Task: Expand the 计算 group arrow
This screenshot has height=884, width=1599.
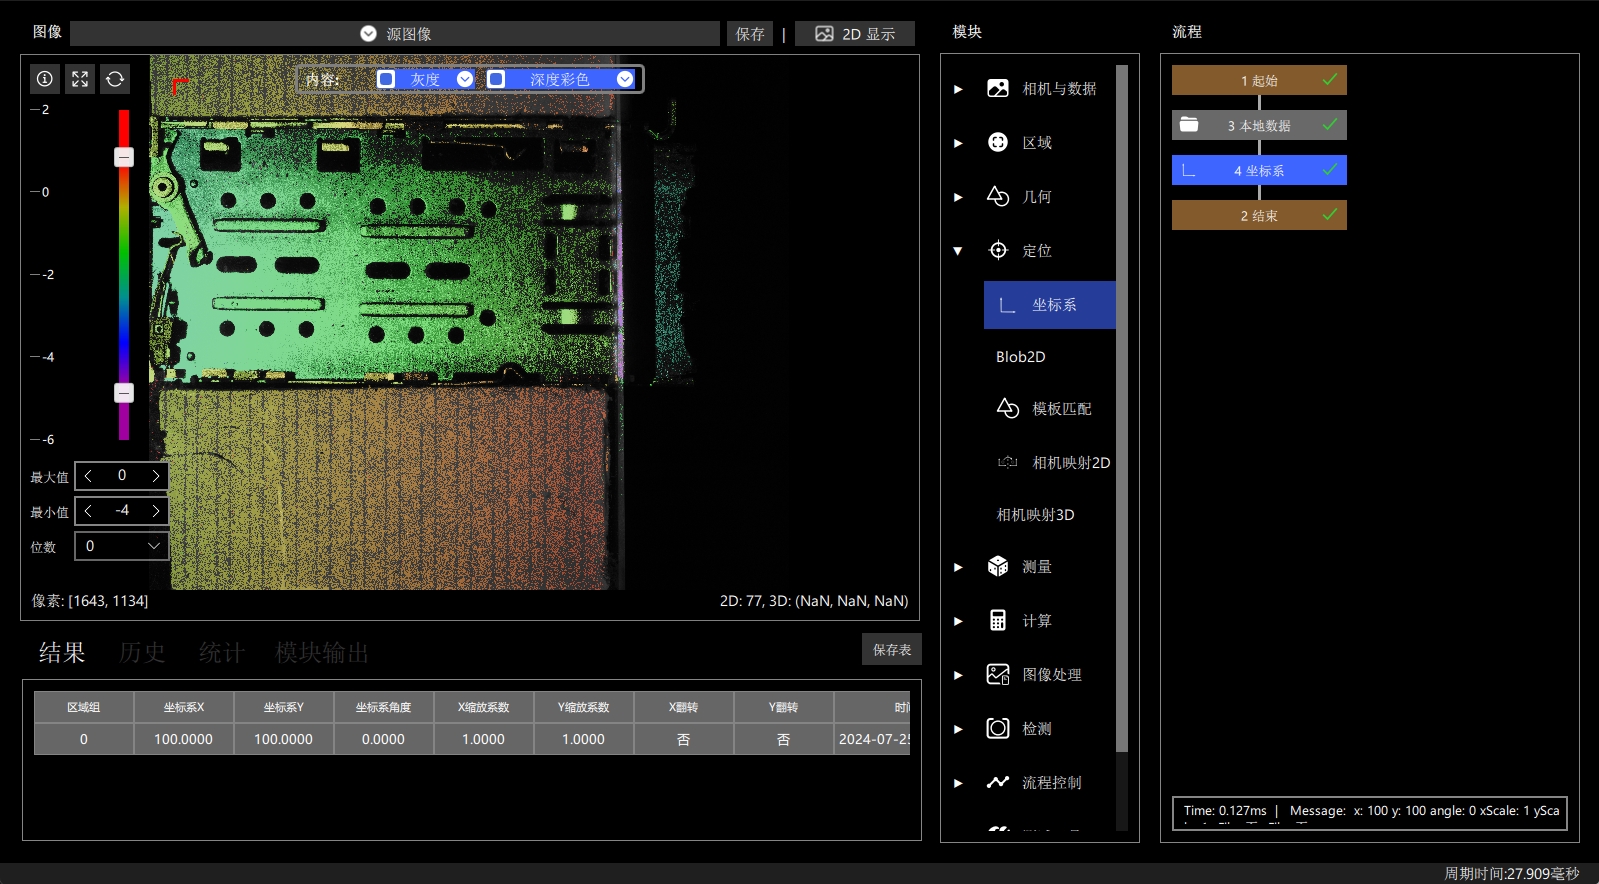Action: [x=958, y=621]
